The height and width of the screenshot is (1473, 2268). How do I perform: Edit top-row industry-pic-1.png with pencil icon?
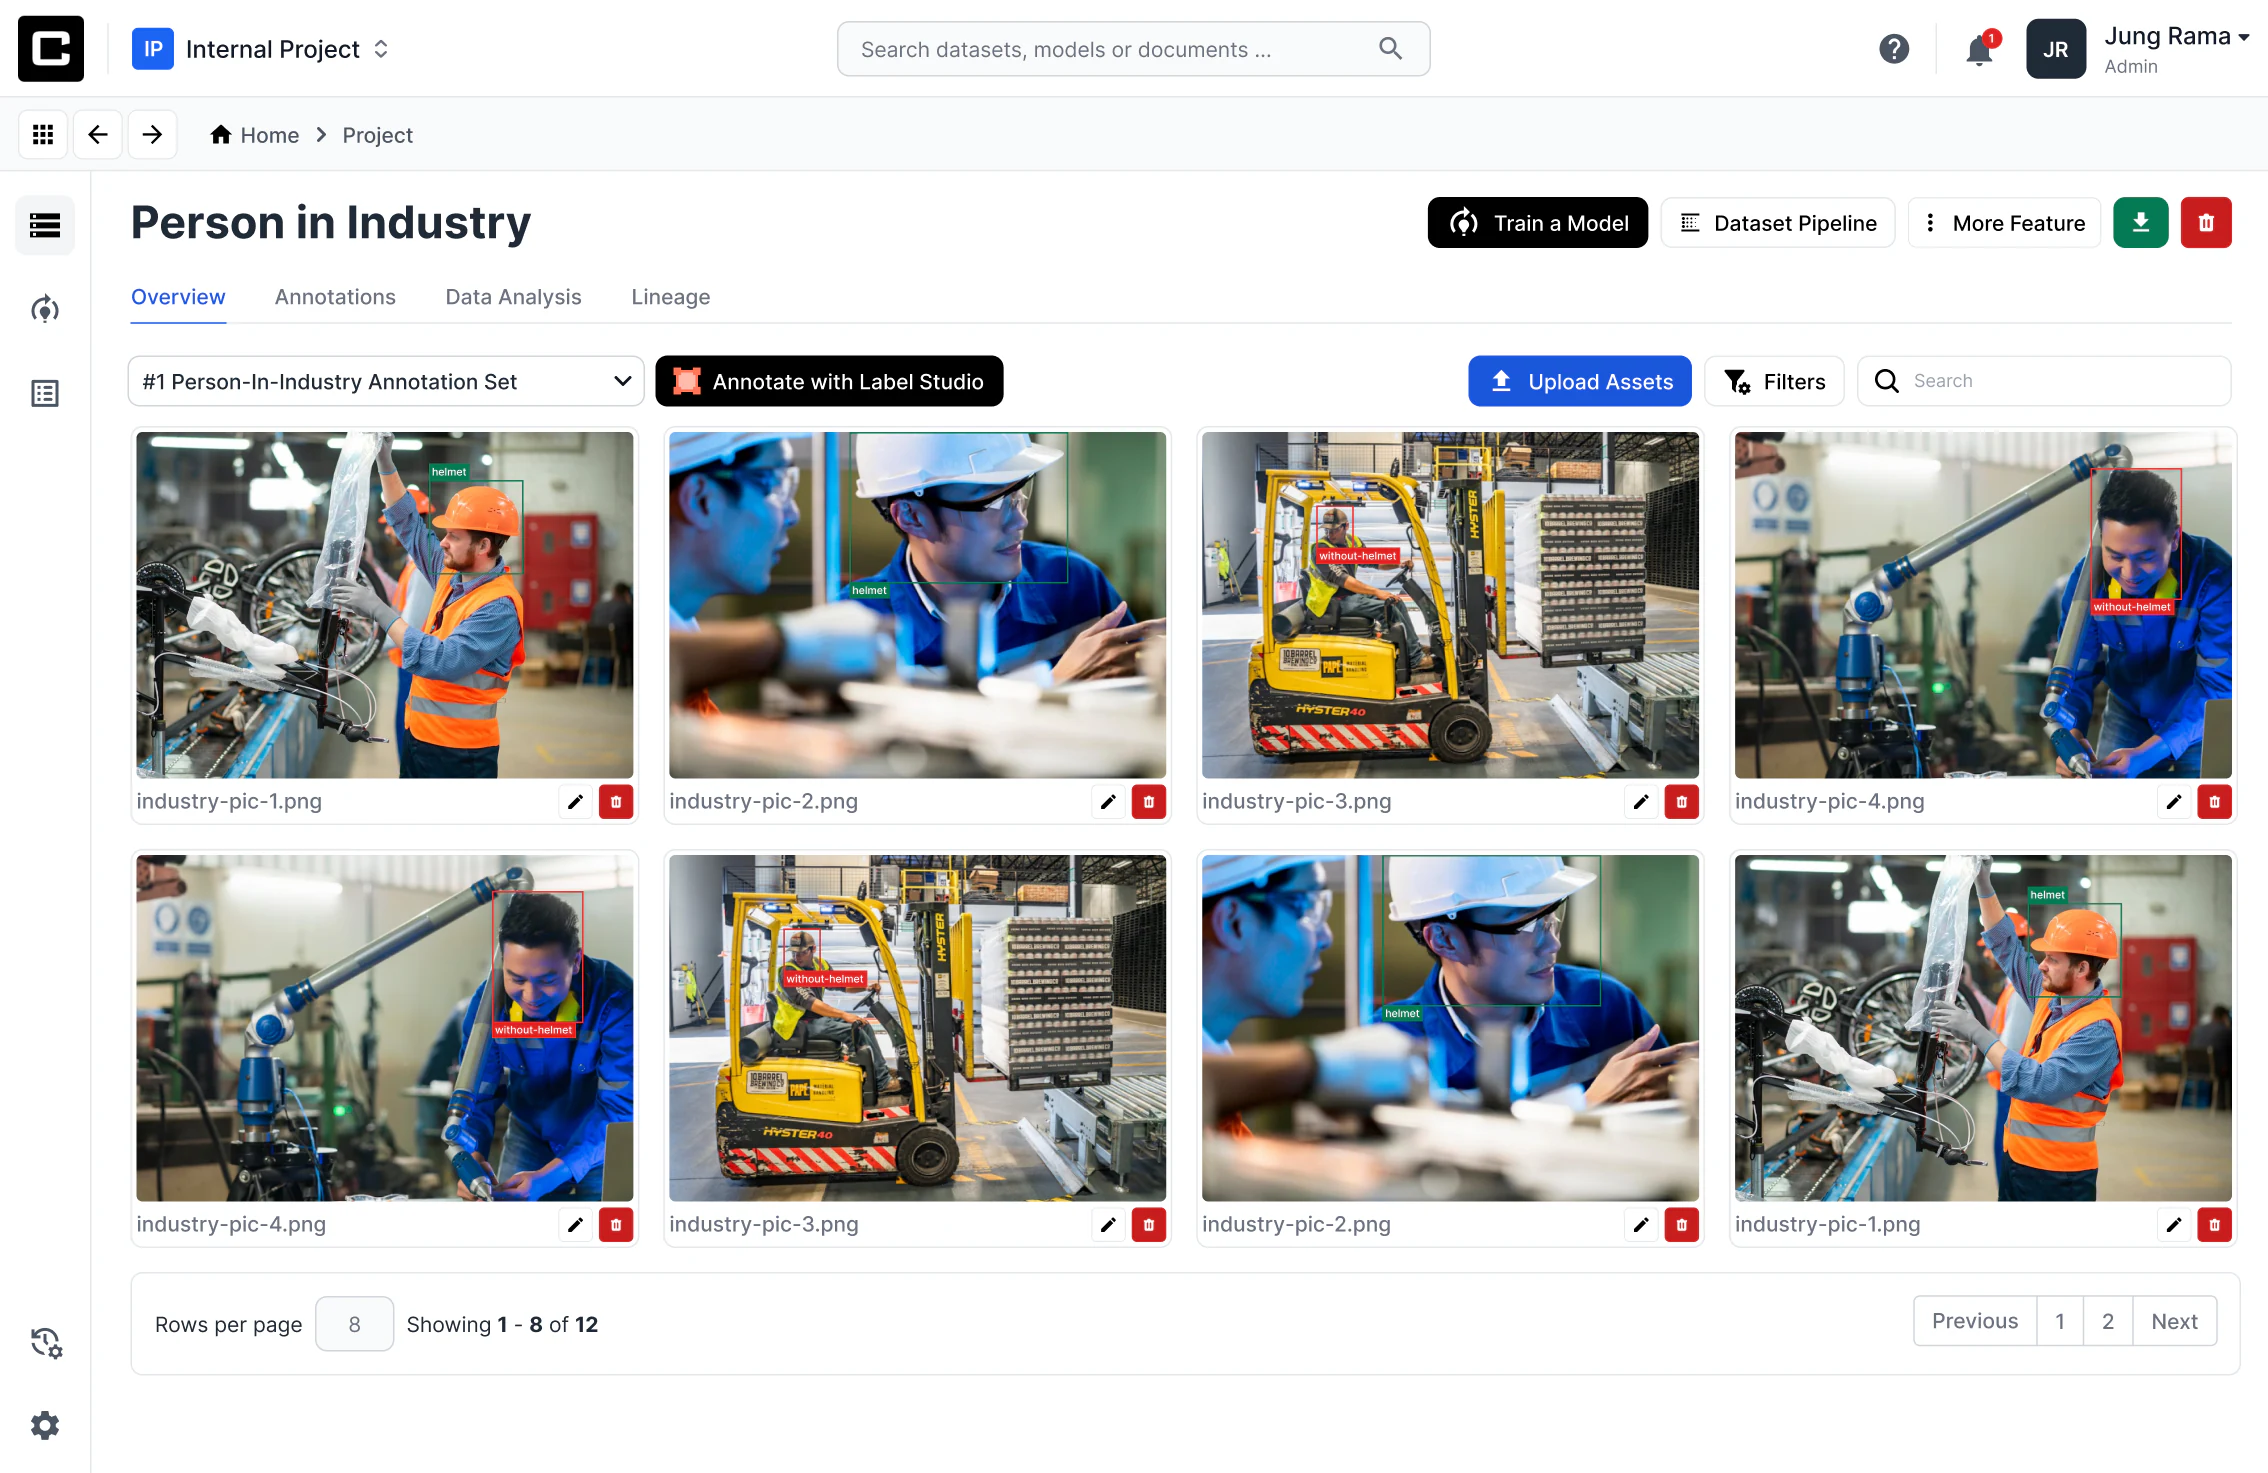576,802
